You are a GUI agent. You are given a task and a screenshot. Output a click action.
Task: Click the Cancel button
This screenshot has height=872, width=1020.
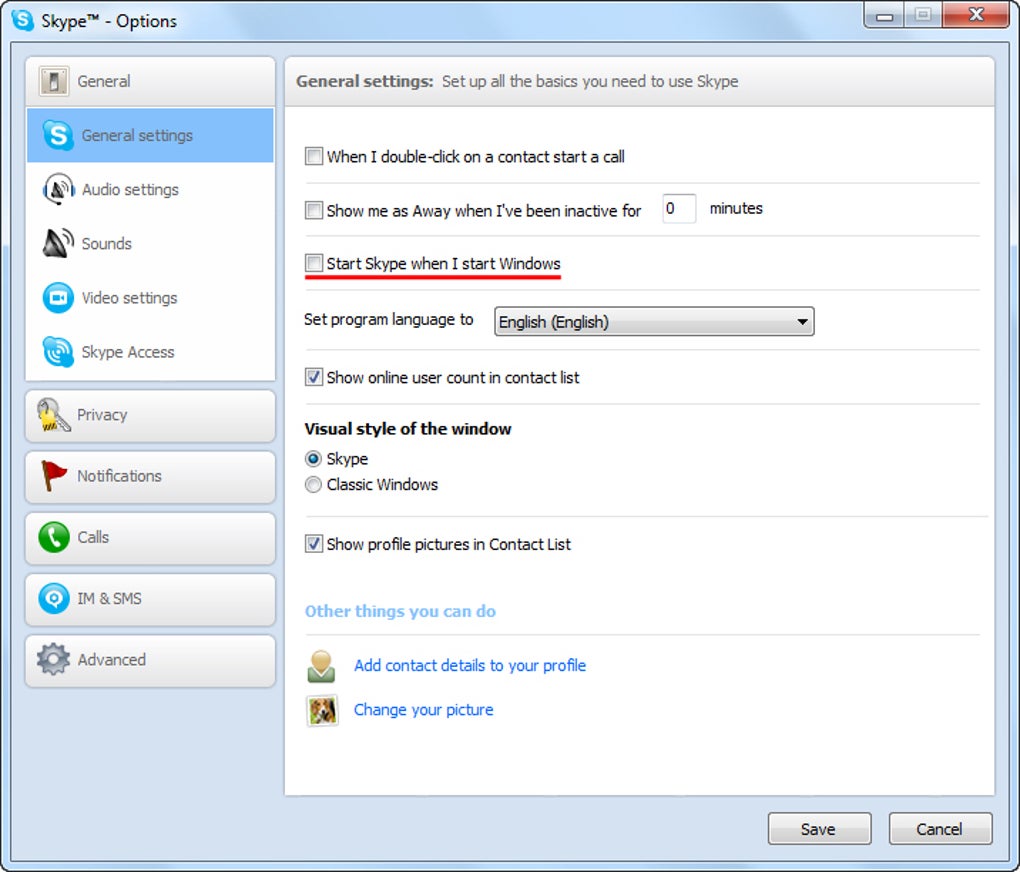point(940,828)
